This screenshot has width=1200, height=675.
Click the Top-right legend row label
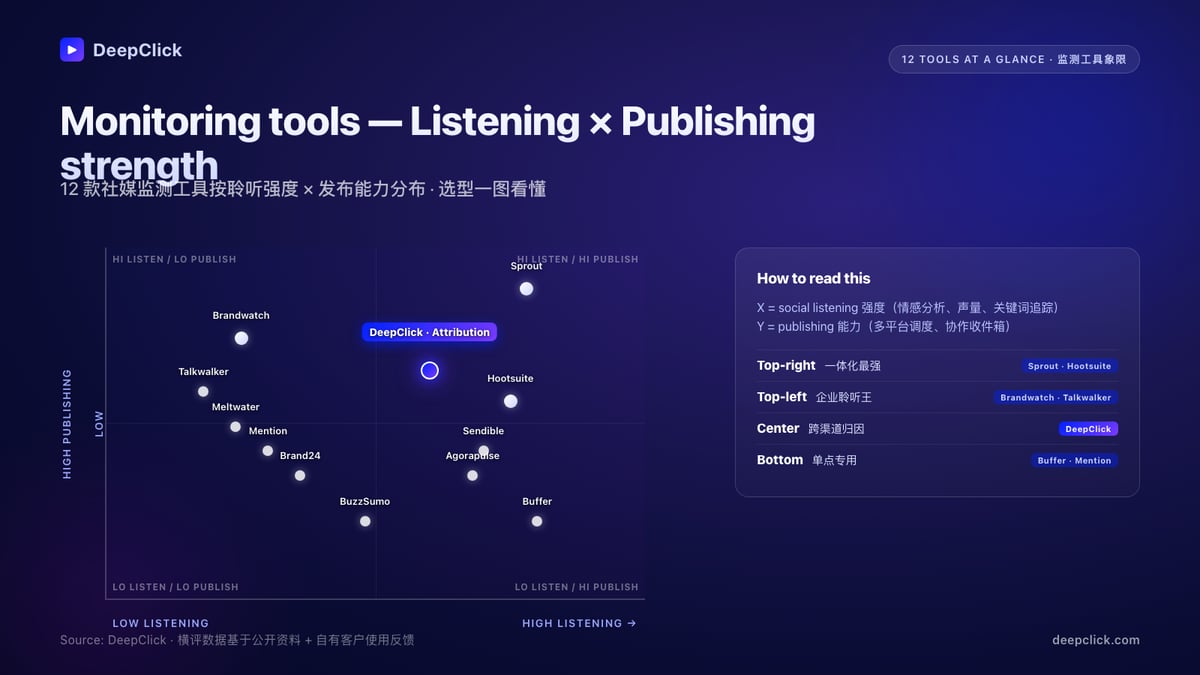click(x=786, y=366)
